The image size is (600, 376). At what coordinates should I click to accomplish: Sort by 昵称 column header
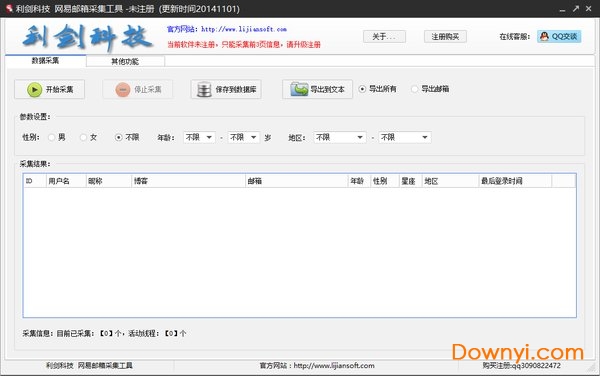pyautogui.click(x=109, y=181)
